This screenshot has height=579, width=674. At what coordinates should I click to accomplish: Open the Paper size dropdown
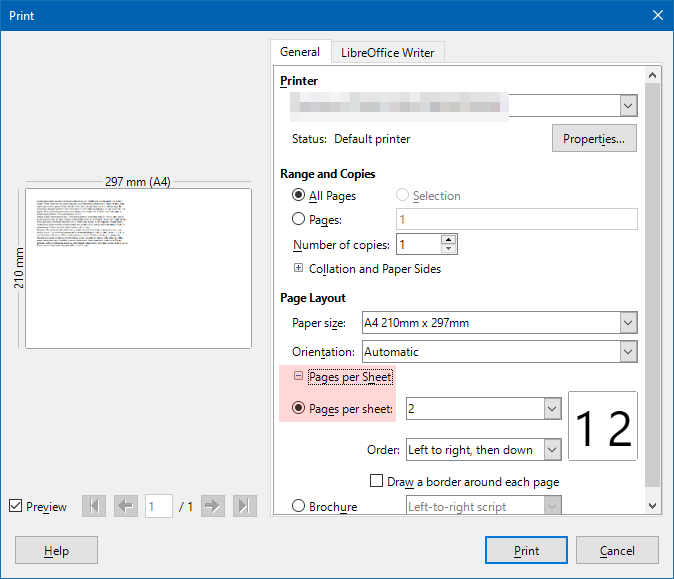pyautogui.click(x=628, y=323)
